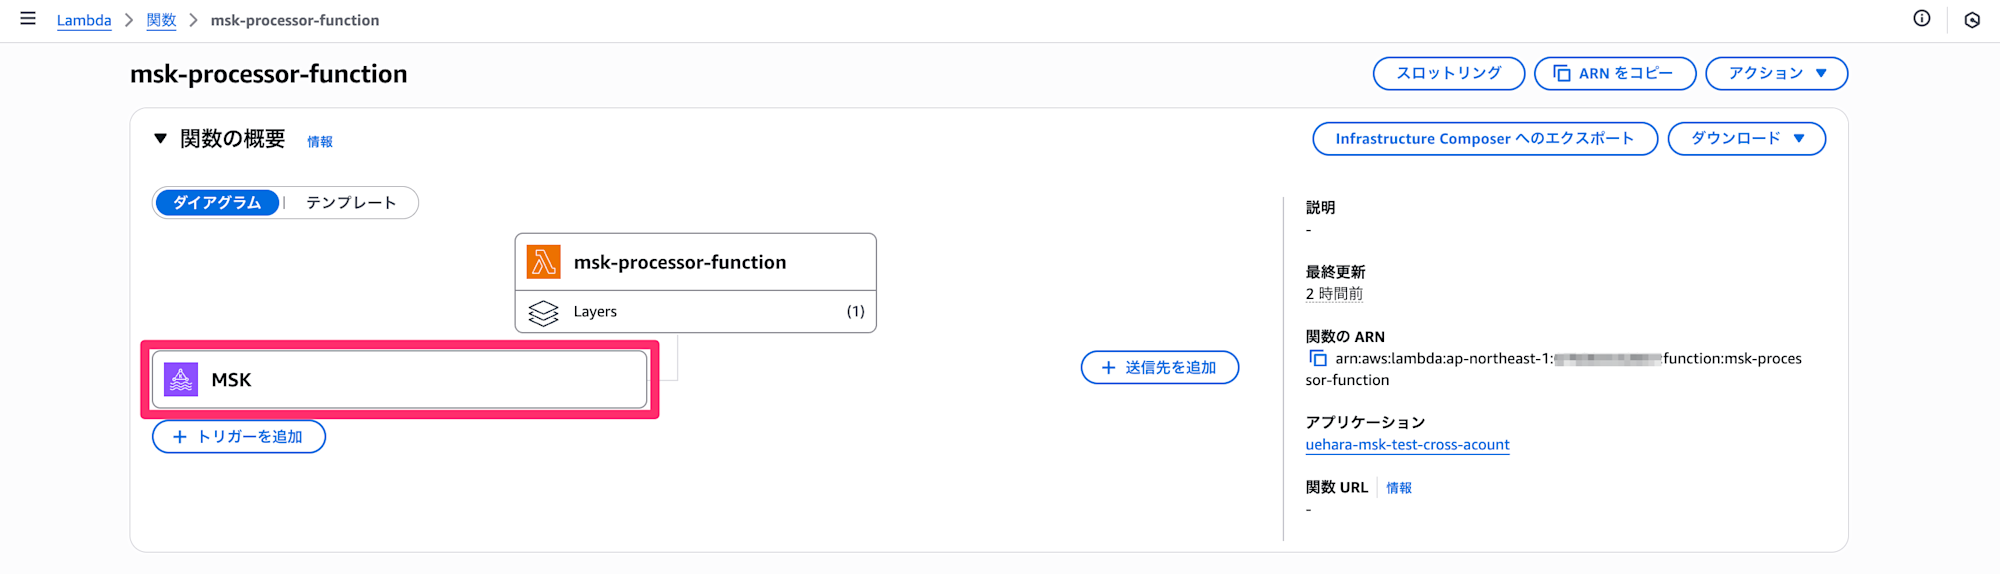This screenshot has height=574, width=2000.
Task: Open the アクション dropdown menu
Action: pos(1776,74)
